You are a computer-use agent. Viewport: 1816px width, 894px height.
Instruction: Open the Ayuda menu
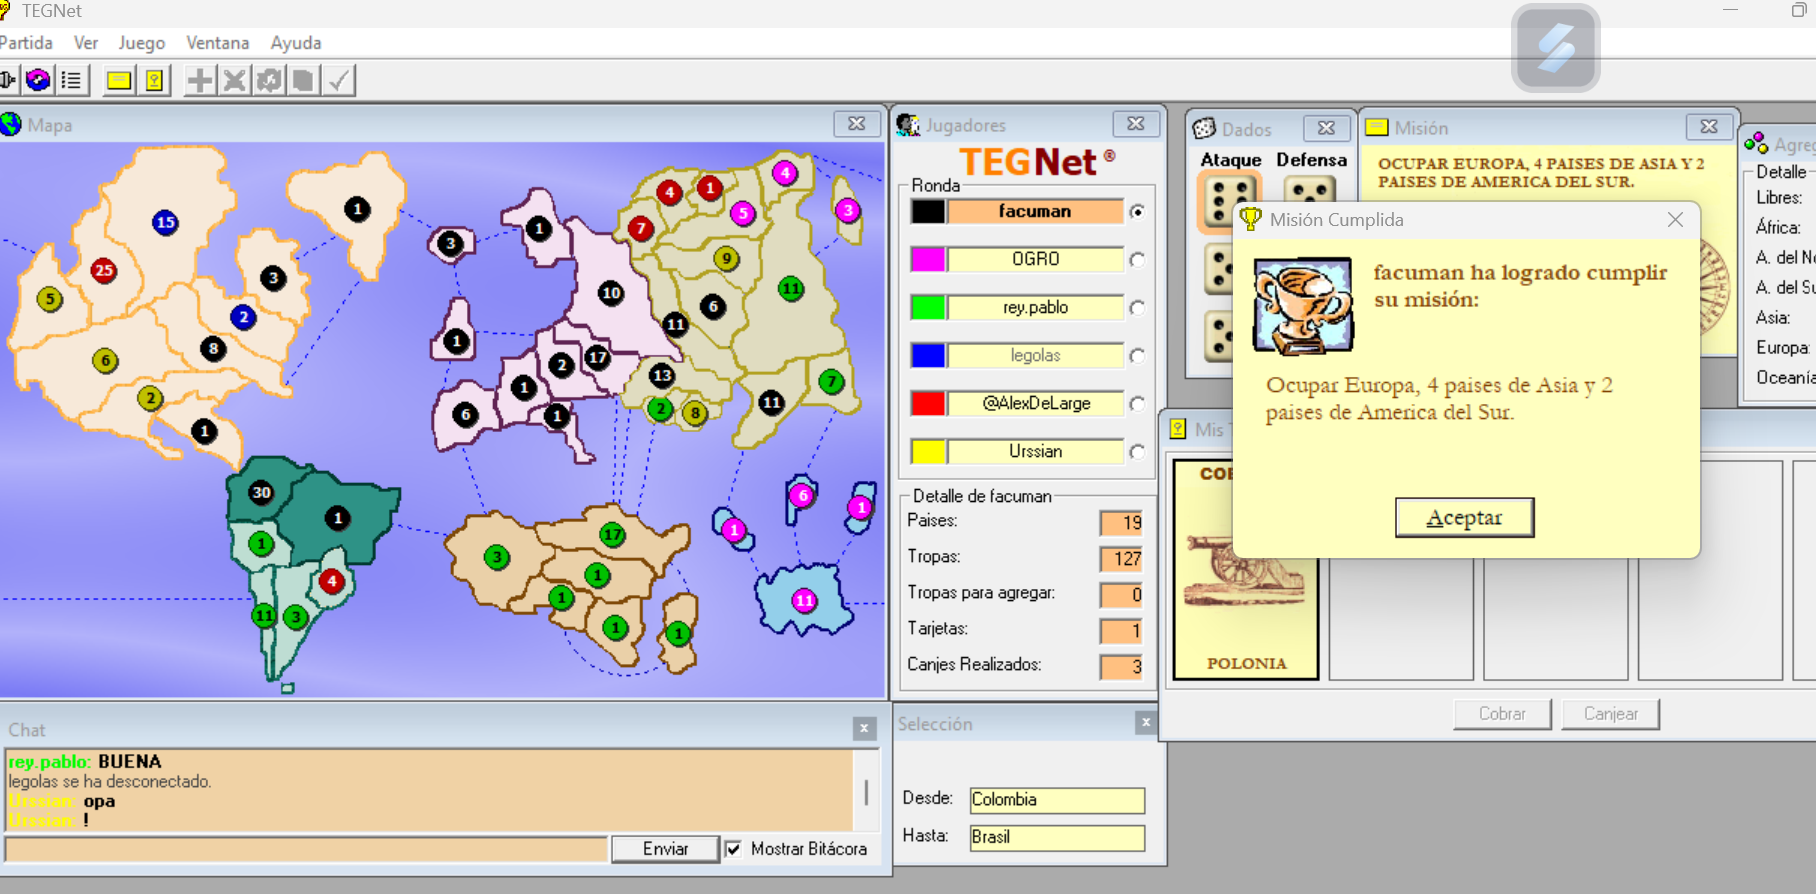point(296,43)
